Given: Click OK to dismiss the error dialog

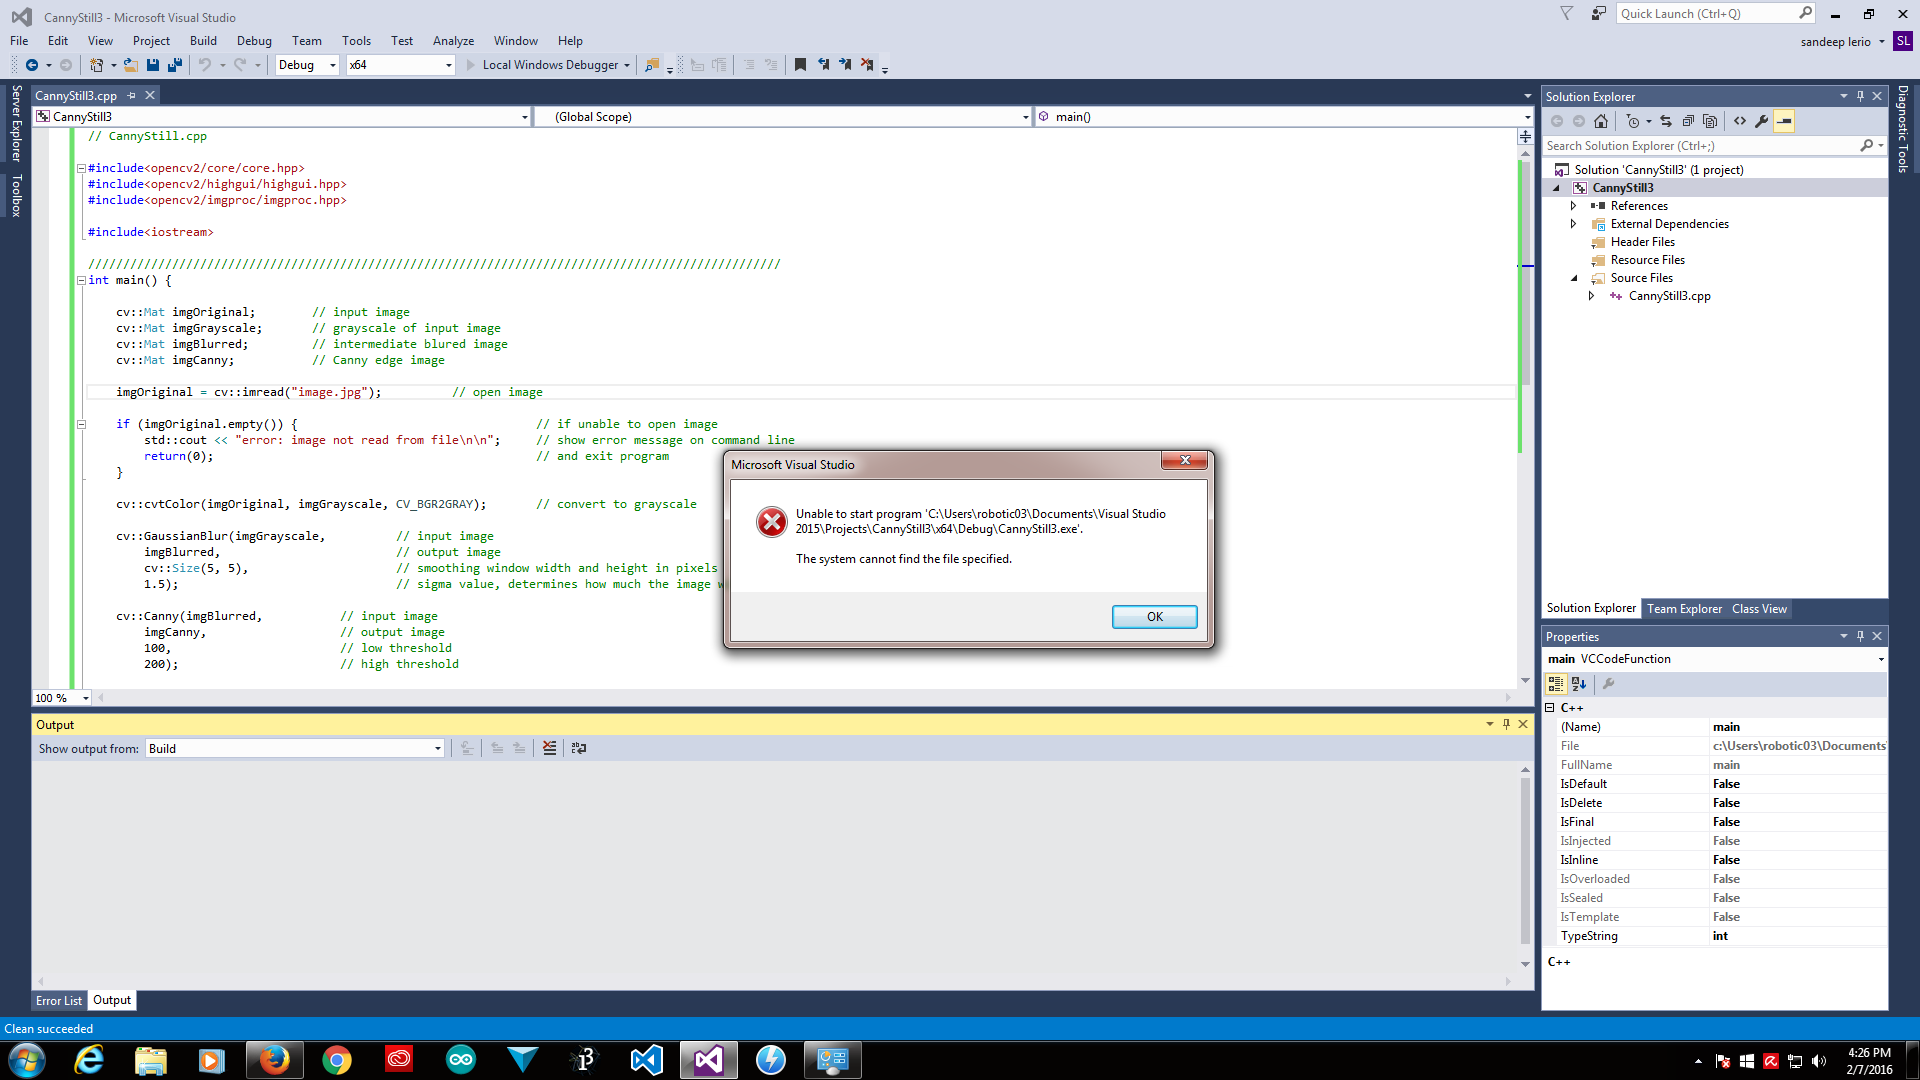Looking at the screenshot, I should pos(1154,616).
